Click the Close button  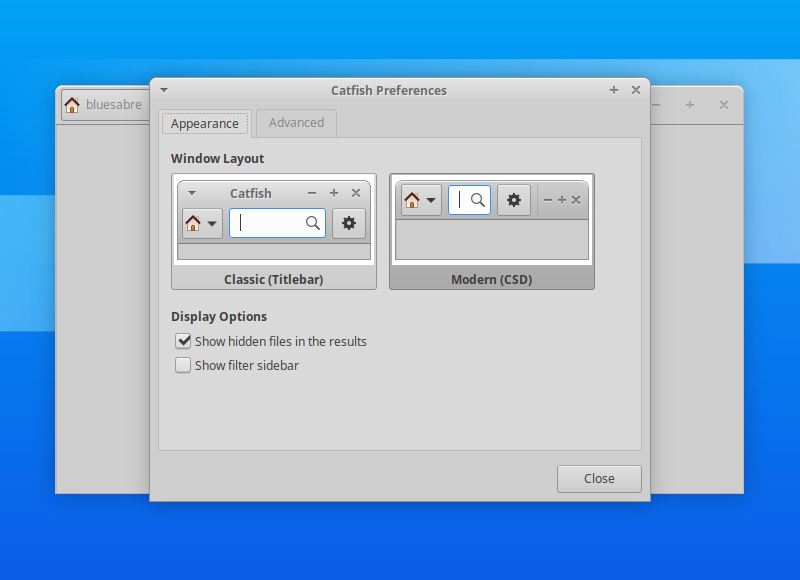click(599, 478)
